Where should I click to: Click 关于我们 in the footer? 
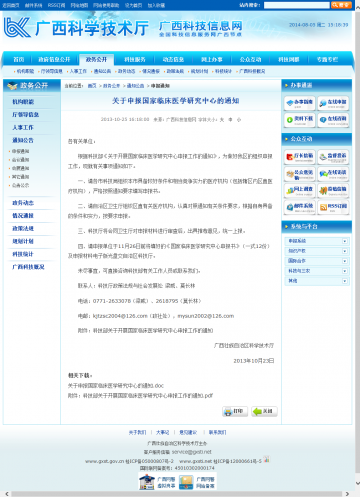click(x=137, y=432)
